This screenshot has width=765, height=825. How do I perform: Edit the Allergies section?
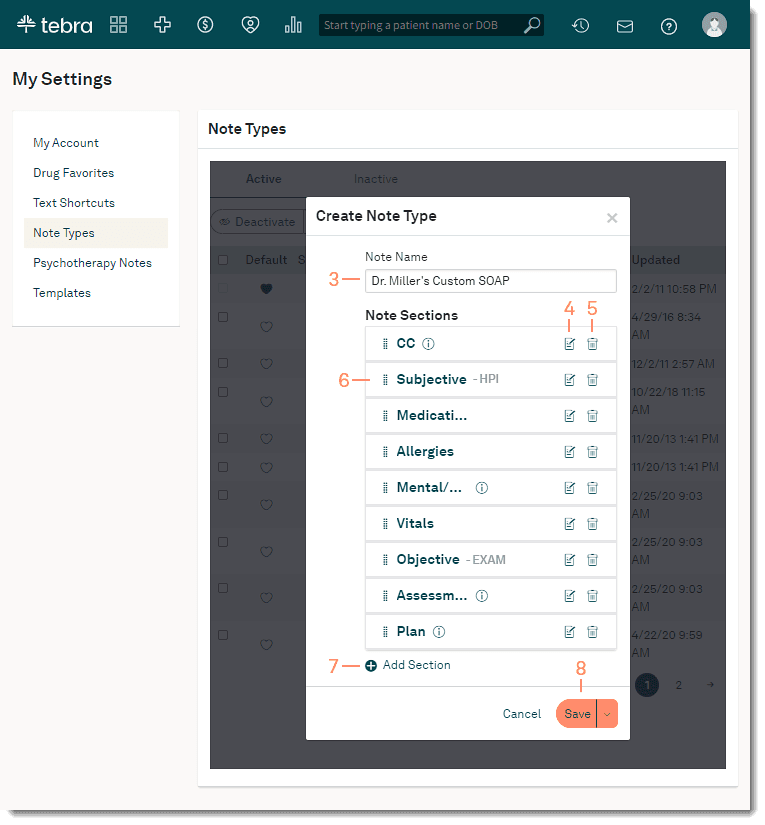point(569,452)
